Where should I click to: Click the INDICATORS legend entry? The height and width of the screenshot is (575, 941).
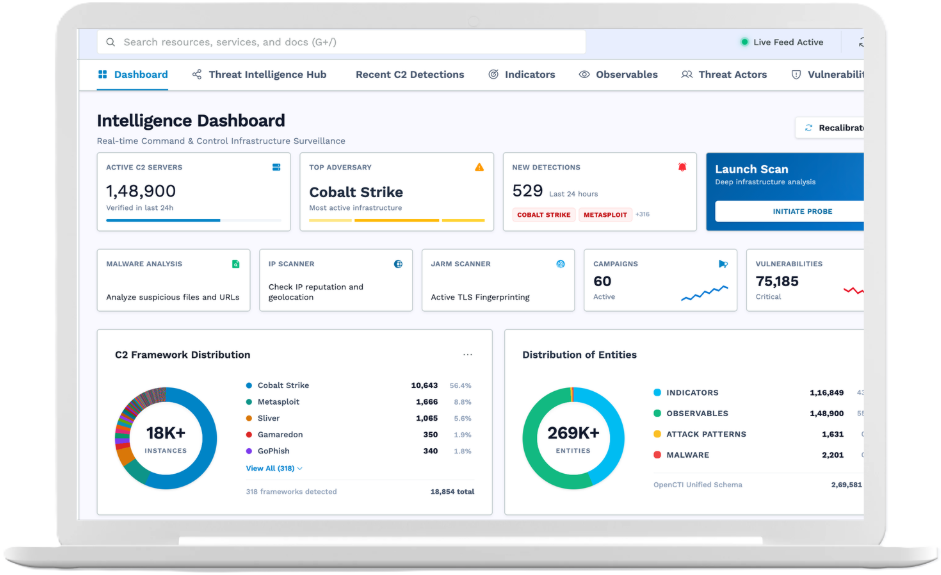click(759, 393)
